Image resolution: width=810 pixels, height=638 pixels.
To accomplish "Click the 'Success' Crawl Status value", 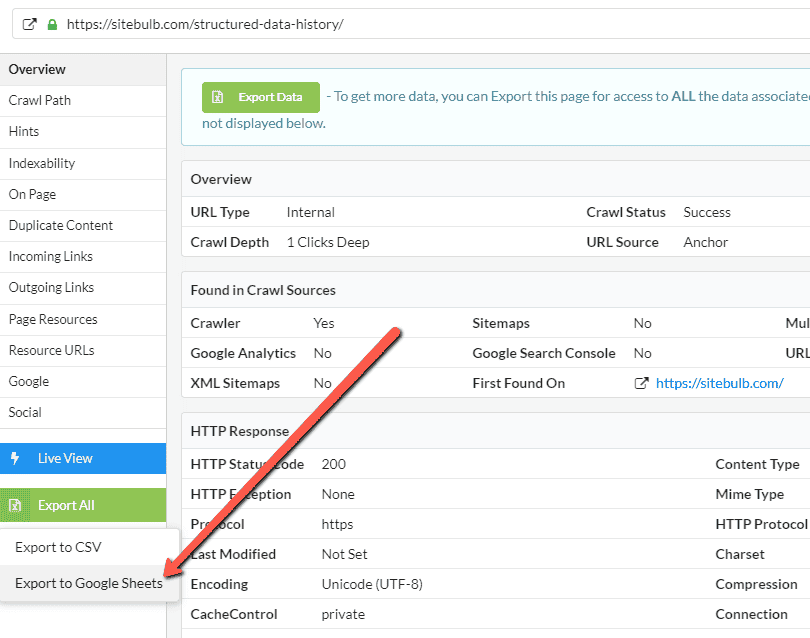I will click(707, 212).
